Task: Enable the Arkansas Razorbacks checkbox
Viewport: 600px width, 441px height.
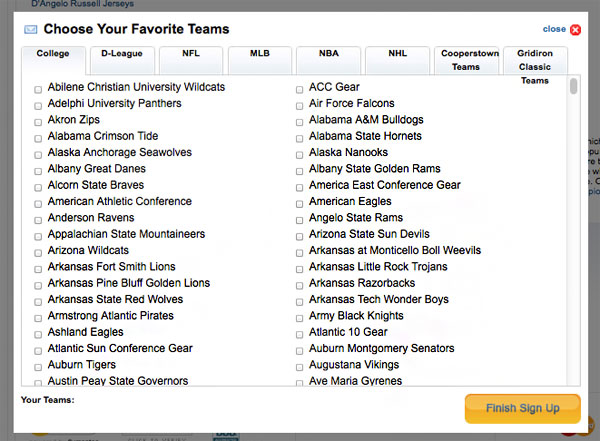Action: pos(300,284)
